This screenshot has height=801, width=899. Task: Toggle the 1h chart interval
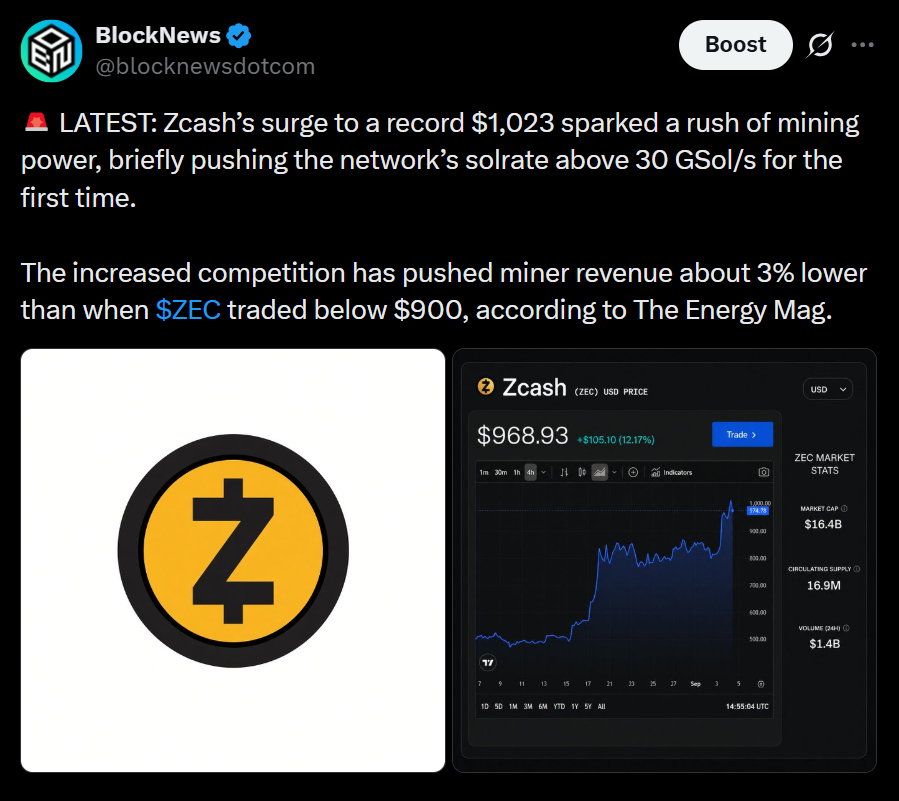click(517, 472)
